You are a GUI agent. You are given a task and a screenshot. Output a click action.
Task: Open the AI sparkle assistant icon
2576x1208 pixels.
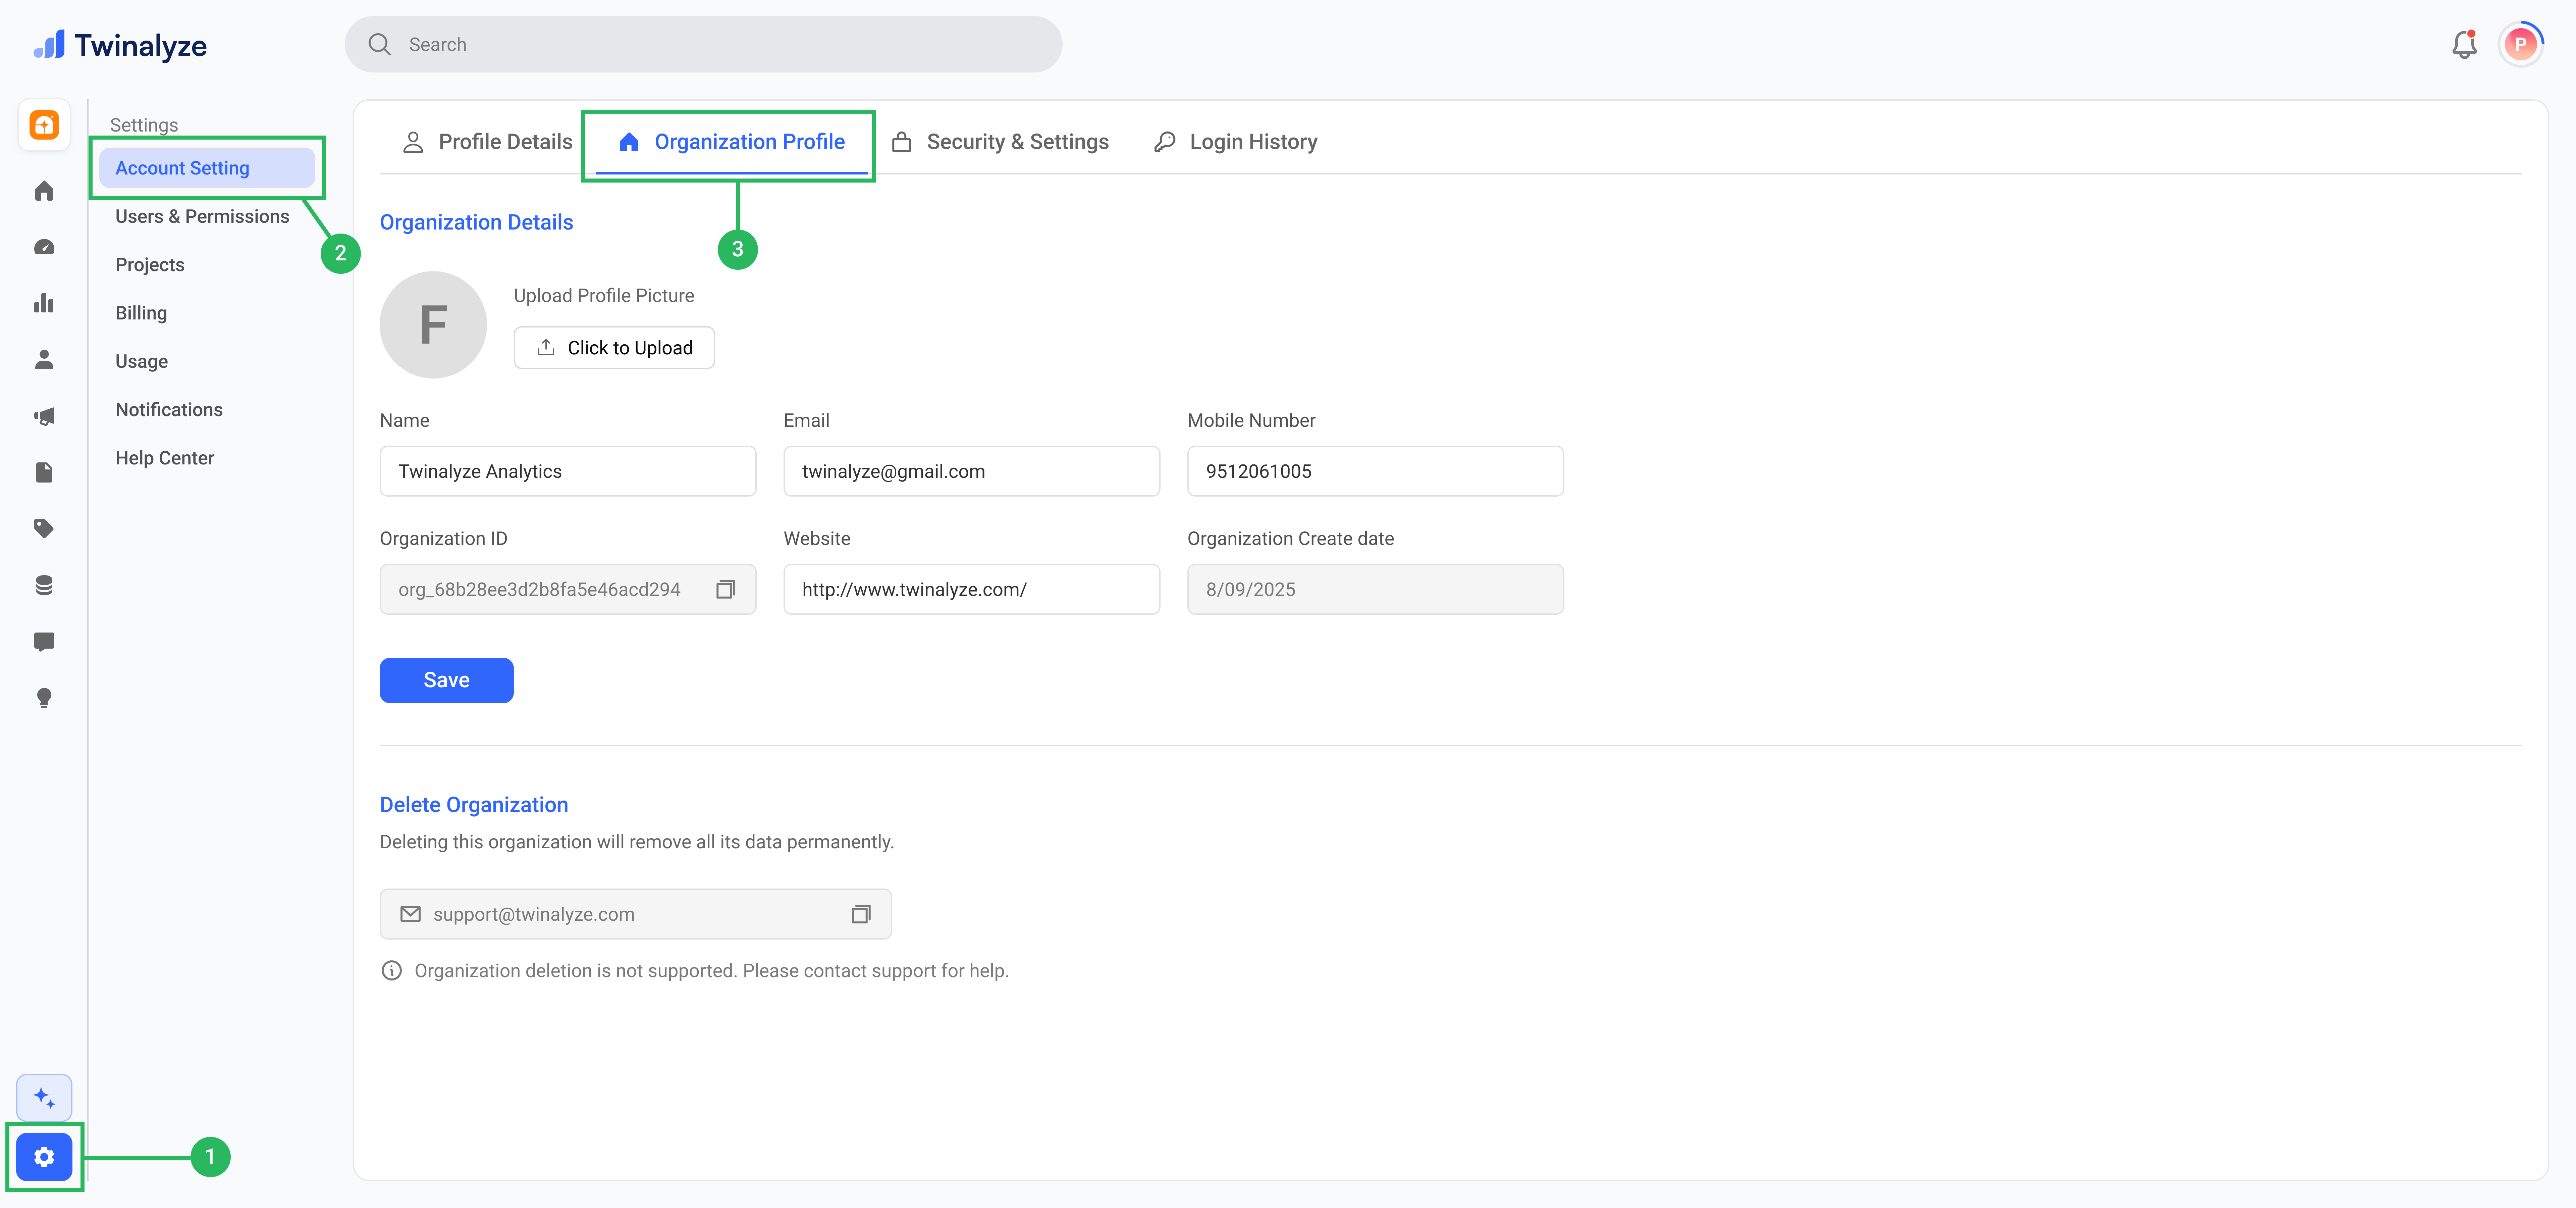[44, 1098]
